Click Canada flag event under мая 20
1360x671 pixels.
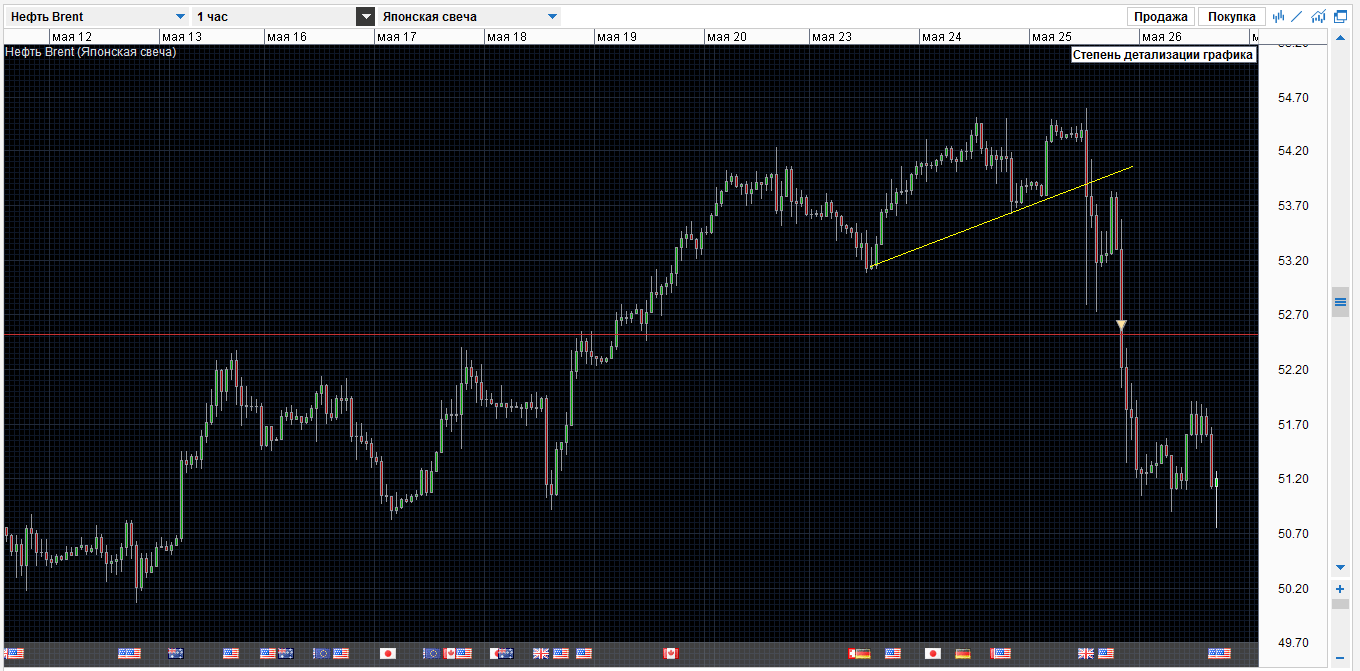click(x=671, y=653)
